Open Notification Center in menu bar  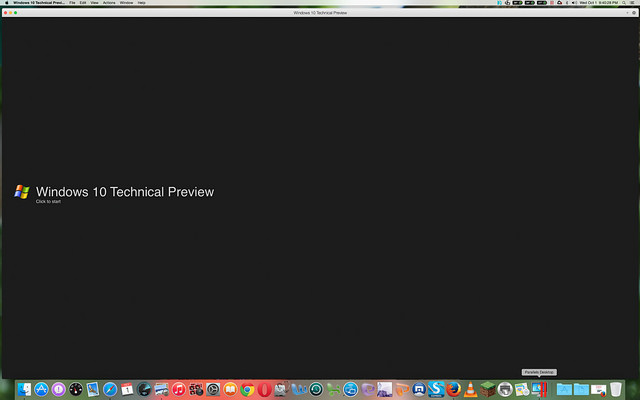tap(632, 2)
